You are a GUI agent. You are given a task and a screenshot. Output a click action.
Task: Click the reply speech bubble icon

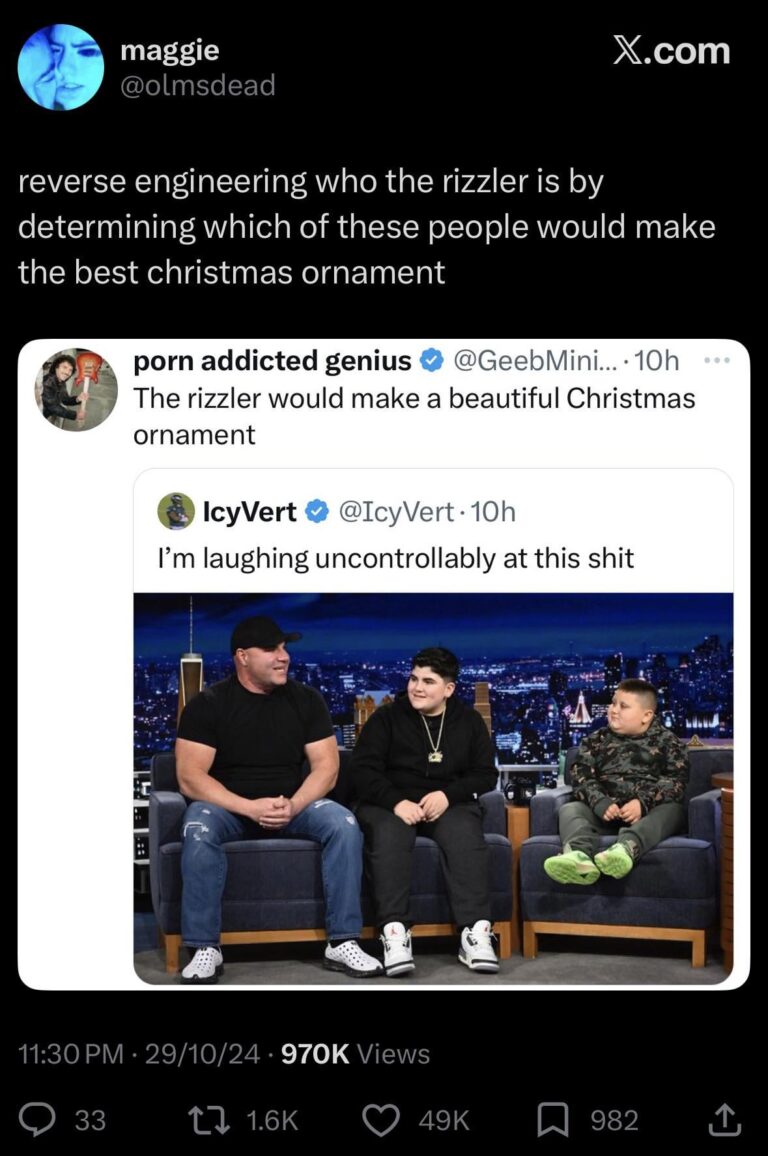[39, 1121]
